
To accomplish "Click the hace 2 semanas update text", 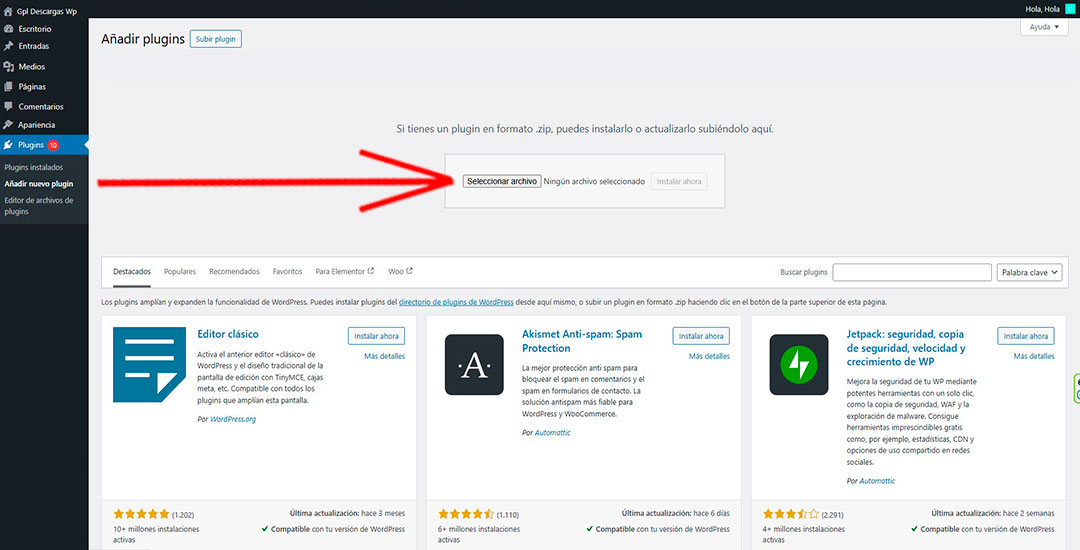I will click(x=1028, y=514).
